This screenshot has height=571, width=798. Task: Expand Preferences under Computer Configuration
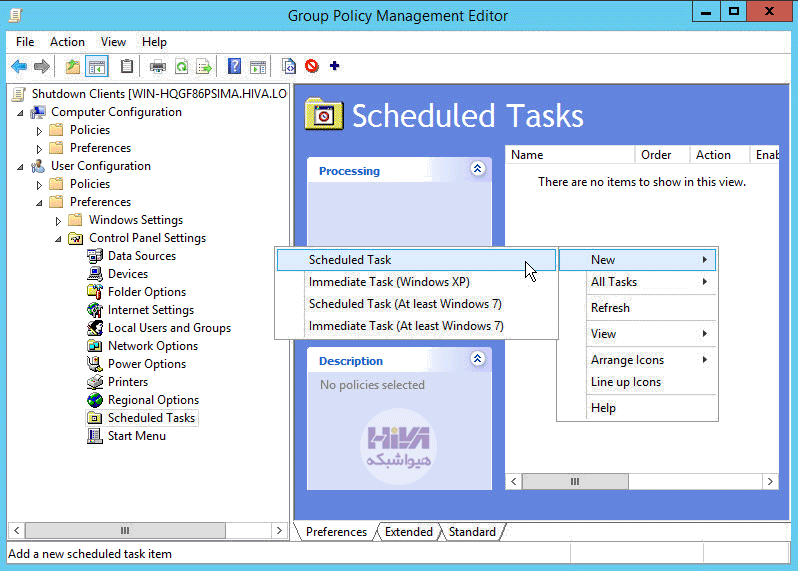point(39,149)
